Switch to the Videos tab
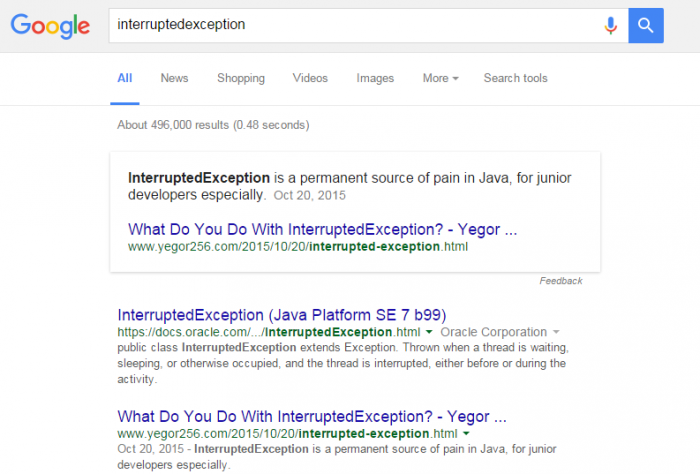The image size is (700, 474). click(x=310, y=78)
